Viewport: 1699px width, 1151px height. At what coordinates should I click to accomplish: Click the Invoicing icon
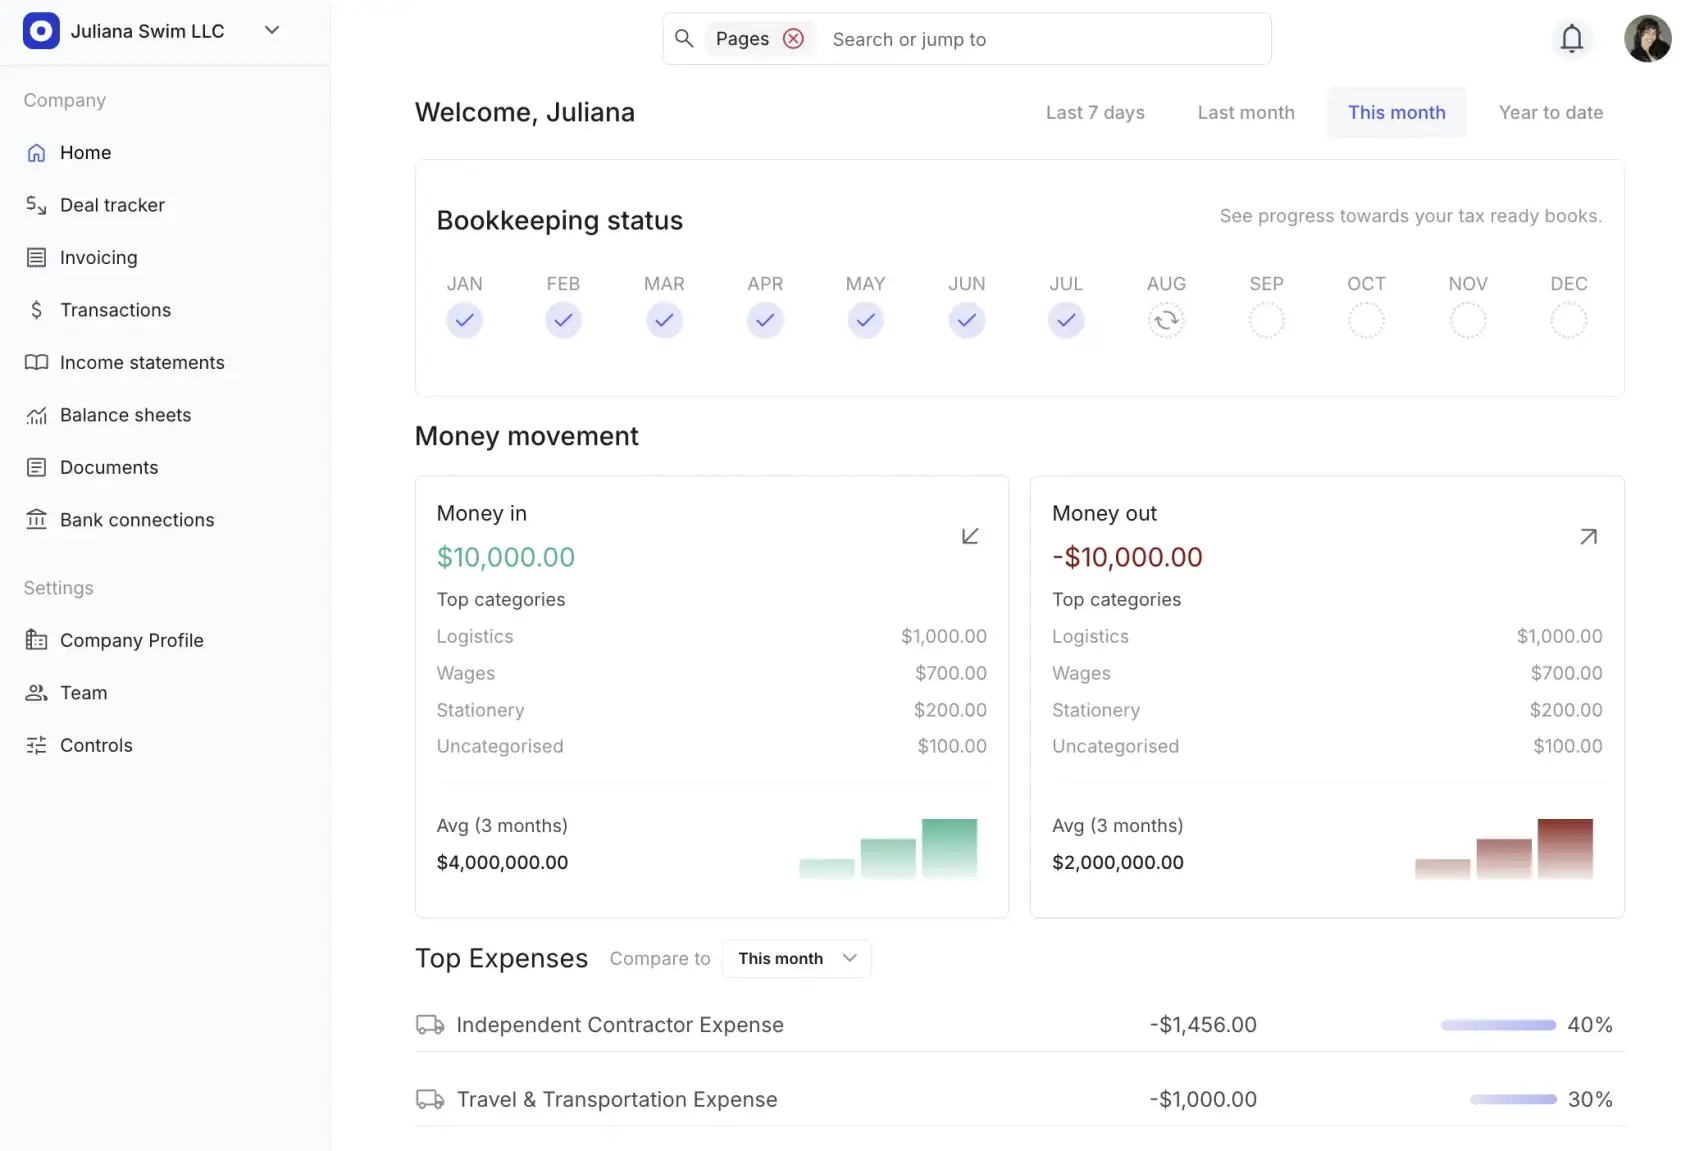point(37,258)
